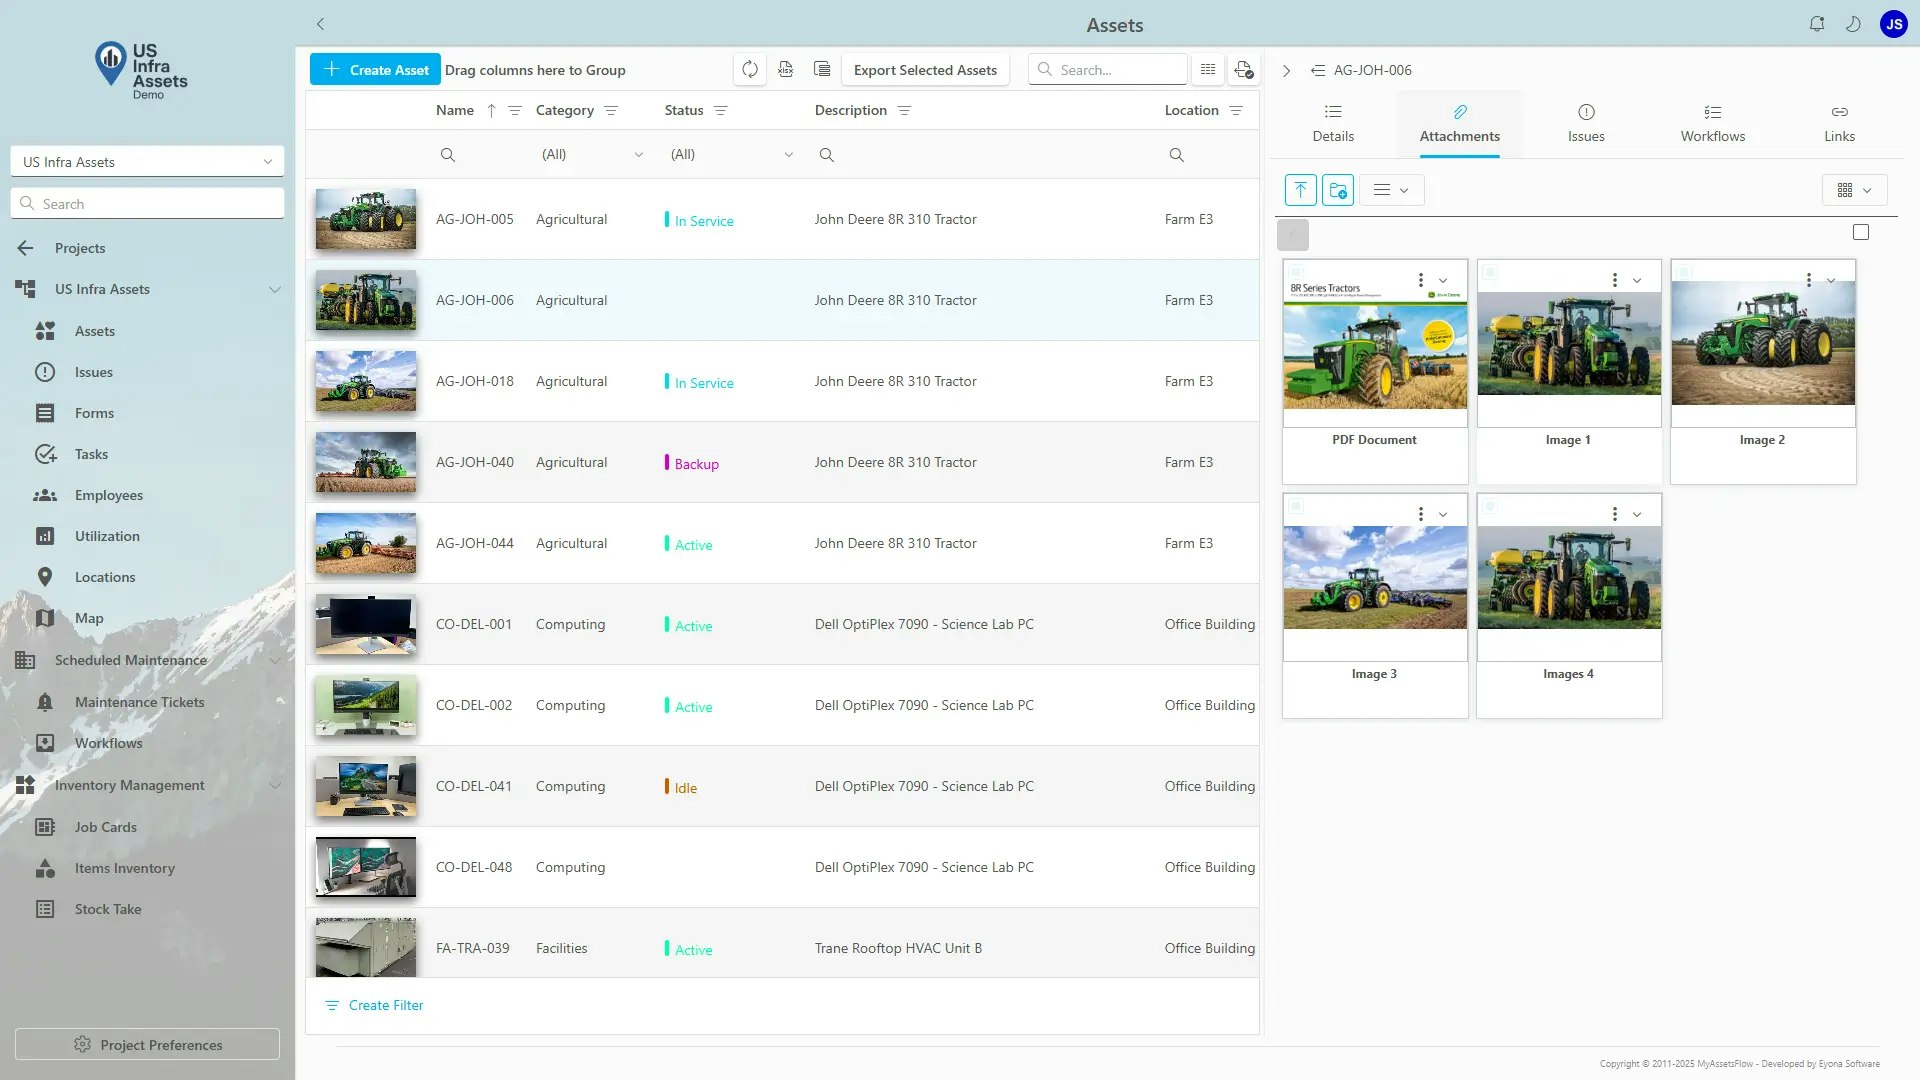Open the US Infra Assets project dropdown
Viewport: 1920px width, 1080px height.
point(147,161)
